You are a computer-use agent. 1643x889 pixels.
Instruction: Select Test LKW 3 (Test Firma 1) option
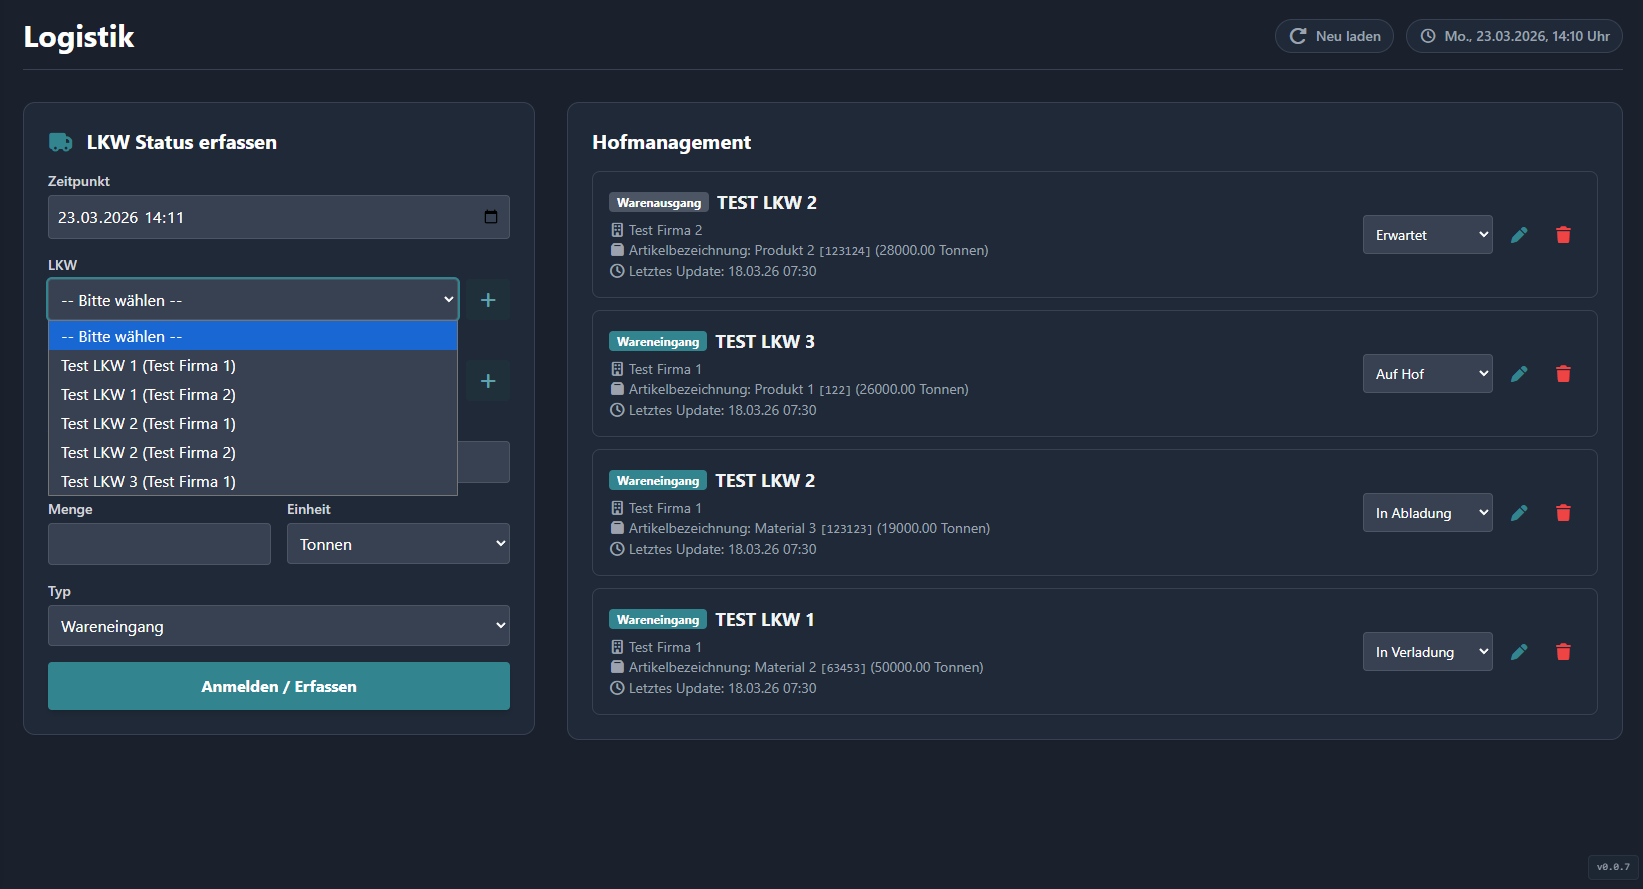point(148,482)
